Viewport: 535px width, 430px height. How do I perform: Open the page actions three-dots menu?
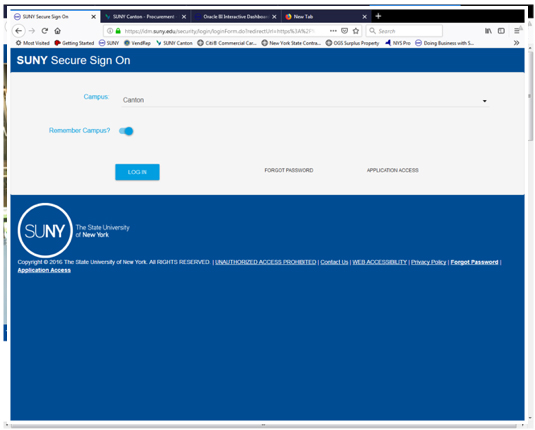pyautogui.click(x=333, y=31)
